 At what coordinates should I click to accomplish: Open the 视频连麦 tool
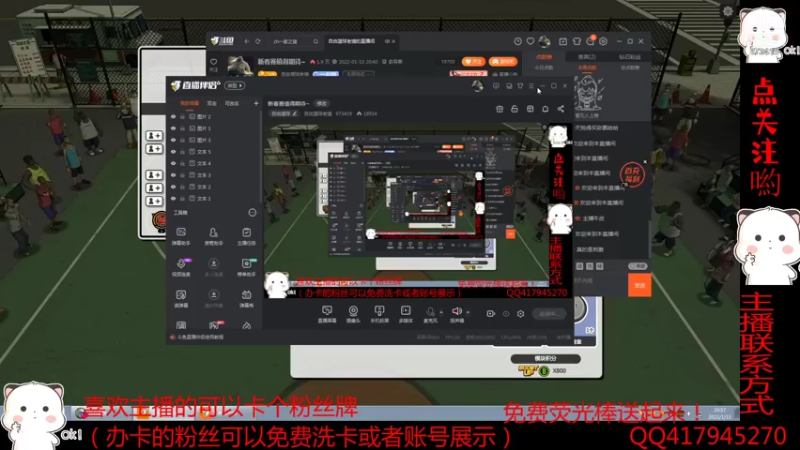pyautogui.click(x=181, y=268)
